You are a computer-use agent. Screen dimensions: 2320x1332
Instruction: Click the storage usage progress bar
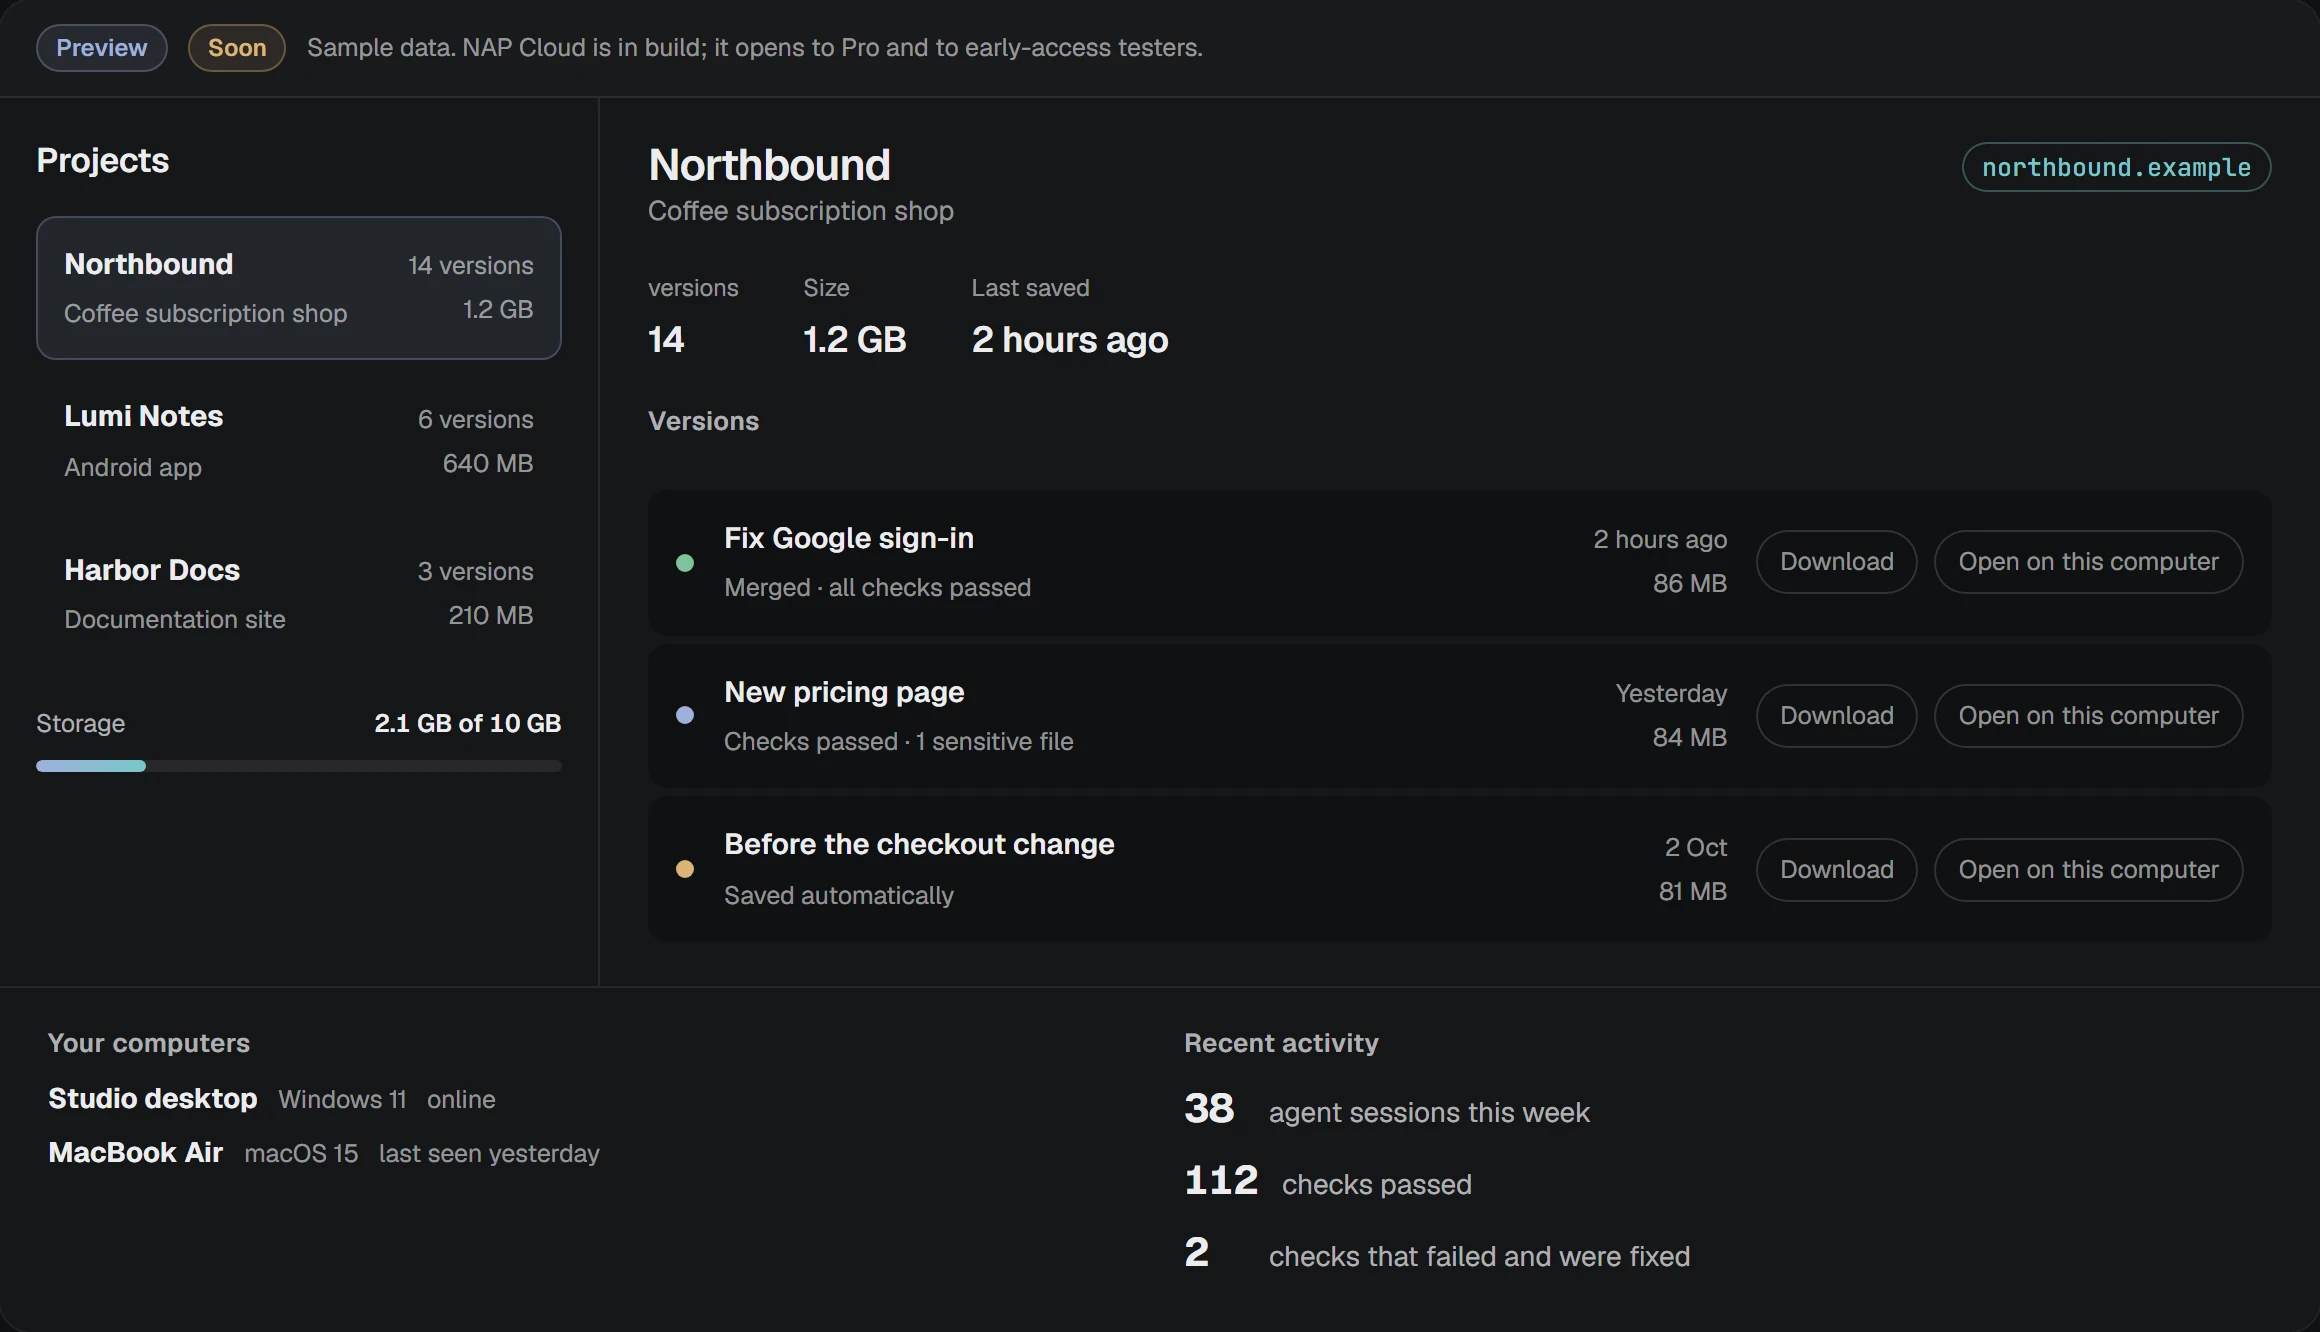point(298,766)
